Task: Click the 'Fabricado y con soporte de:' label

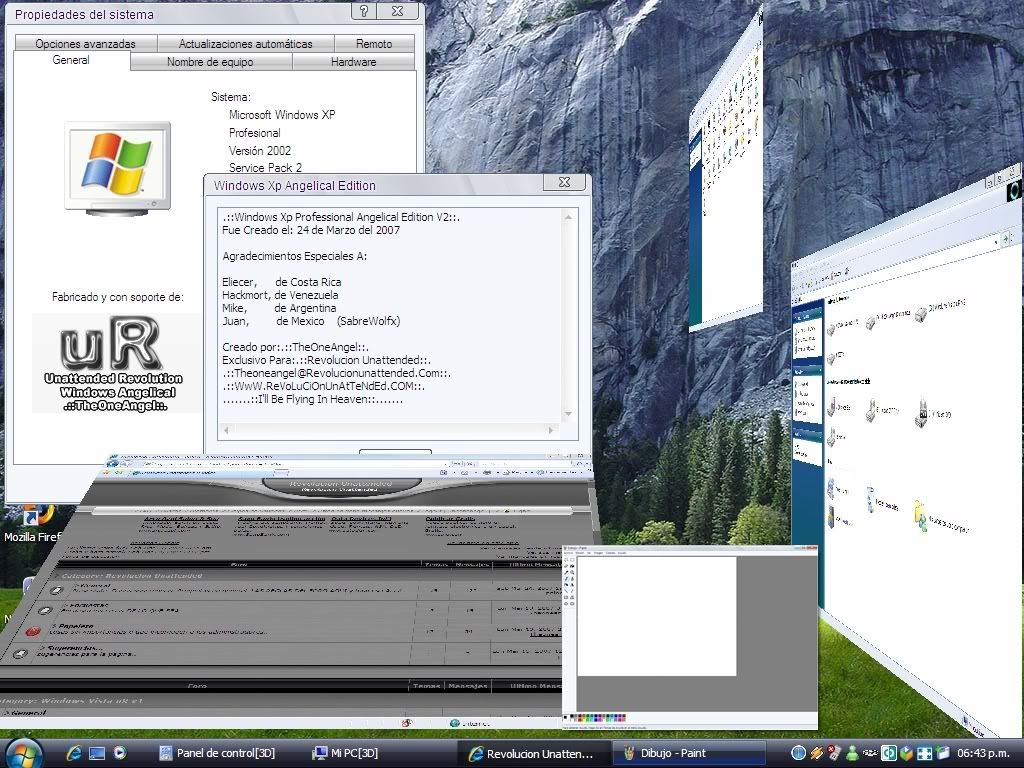Action: pyautogui.click(x=118, y=297)
